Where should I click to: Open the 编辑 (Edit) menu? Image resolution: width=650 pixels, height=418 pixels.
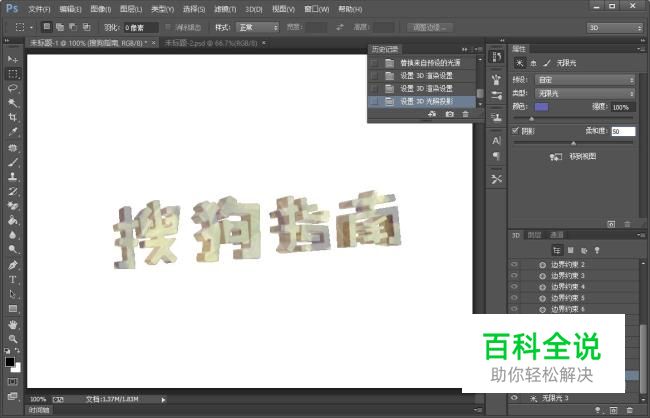(70, 9)
